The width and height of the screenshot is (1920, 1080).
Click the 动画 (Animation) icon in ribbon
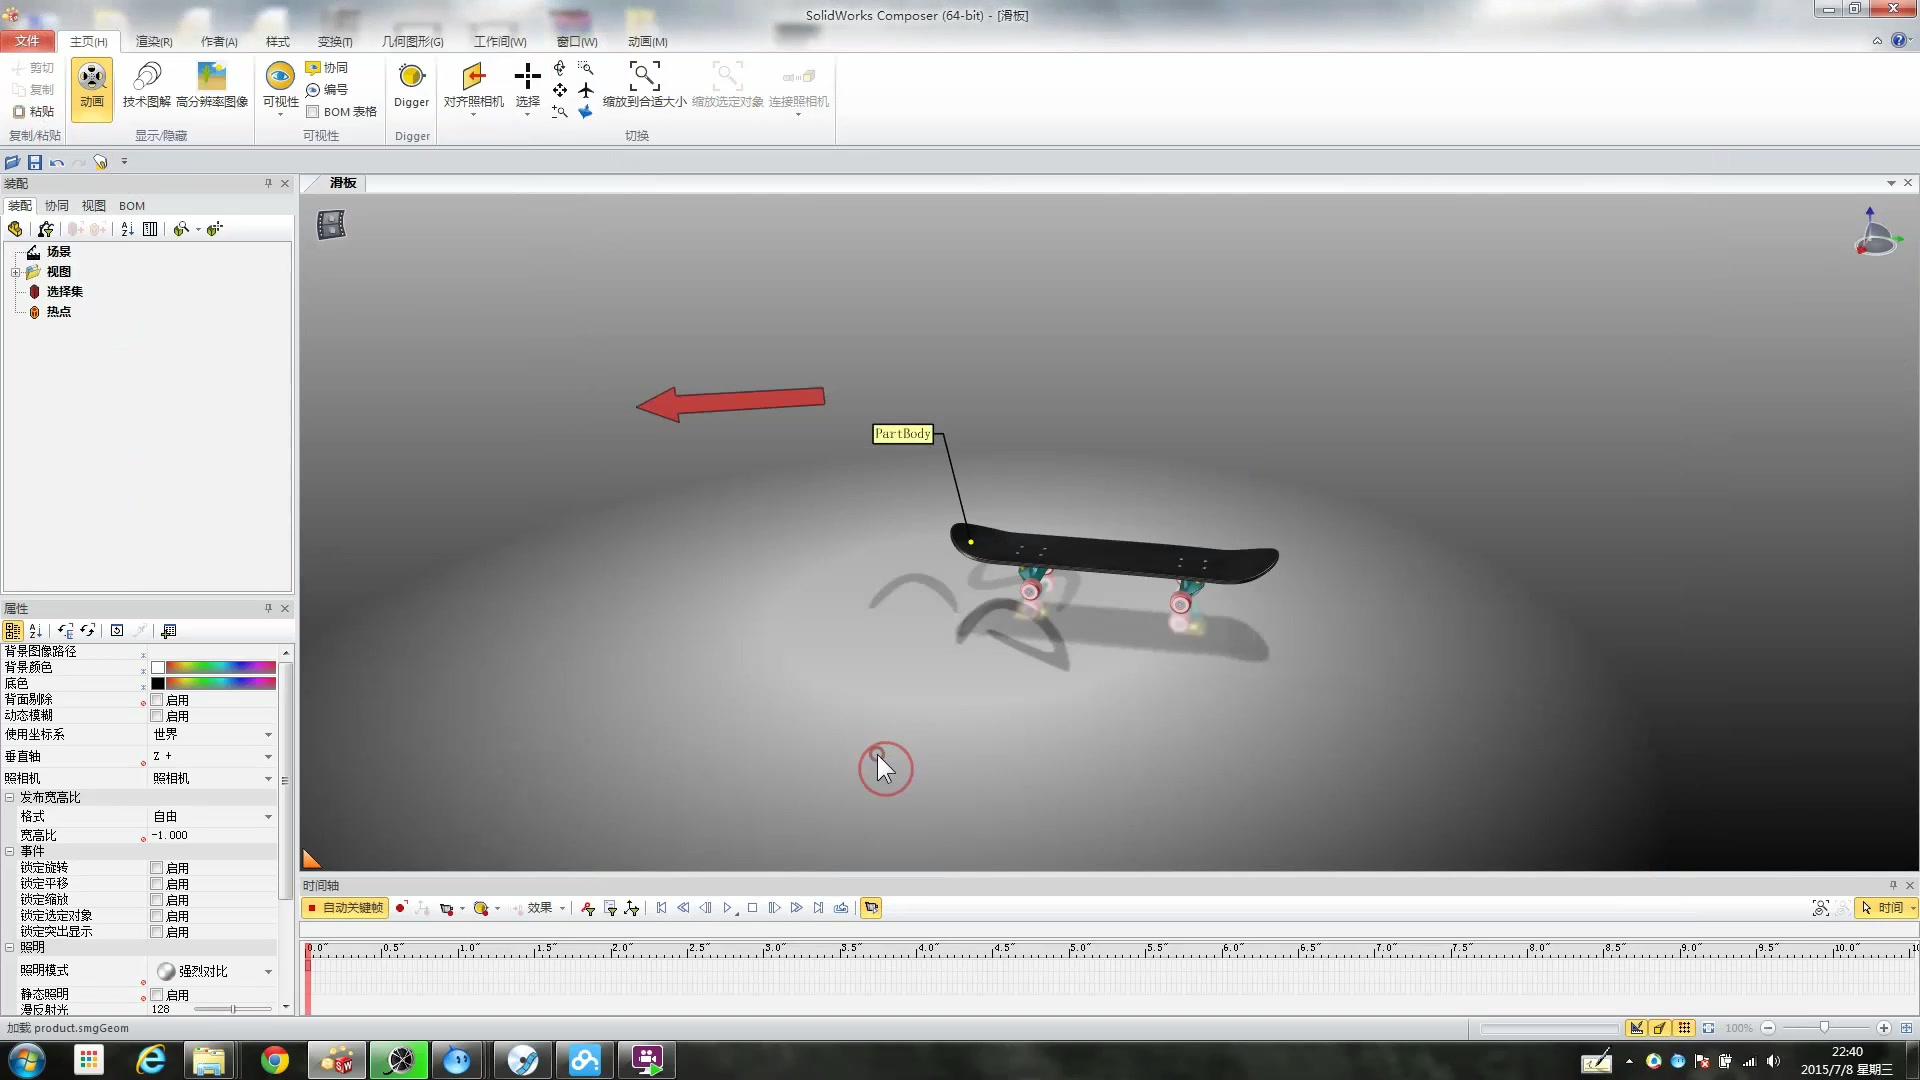pos(92,84)
